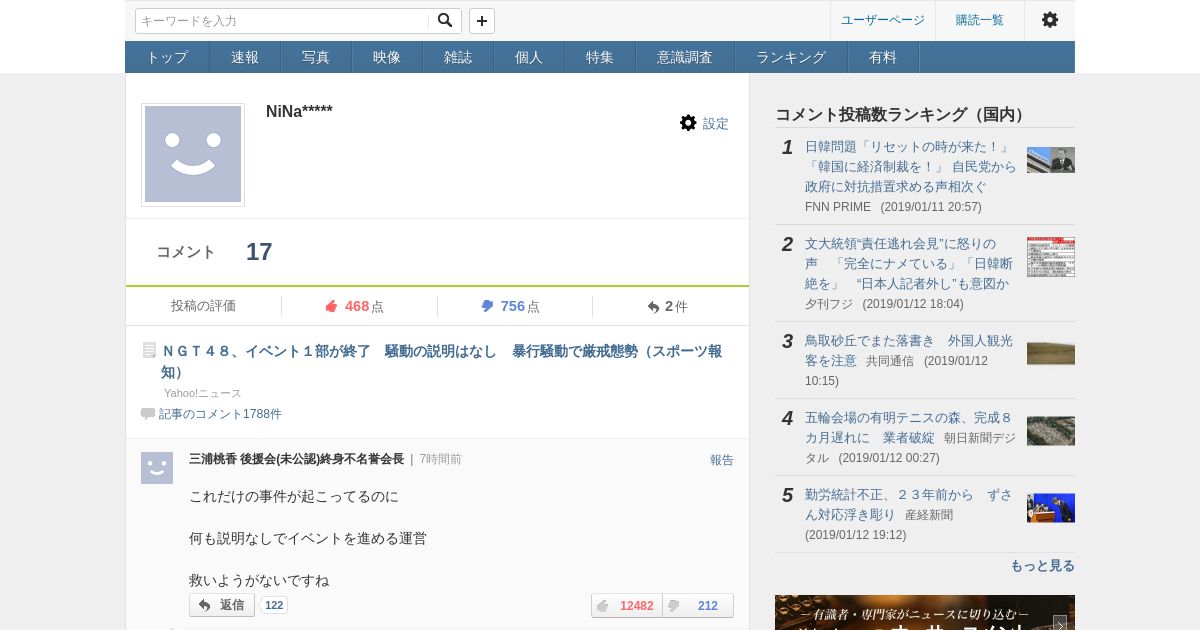Click the gear icon next to 設定
The image size is (1200, 630).
pos(688,123)
